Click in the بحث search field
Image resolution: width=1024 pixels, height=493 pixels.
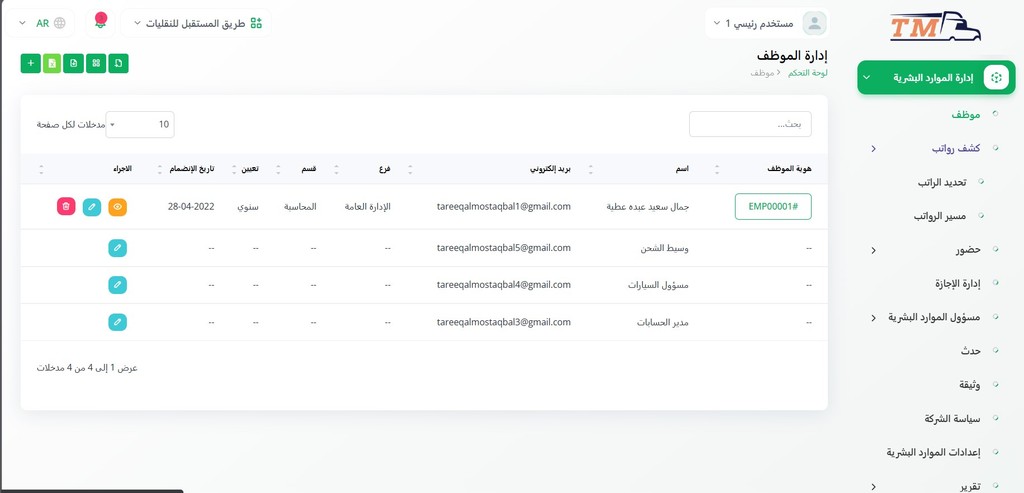(x=750, y=124)
